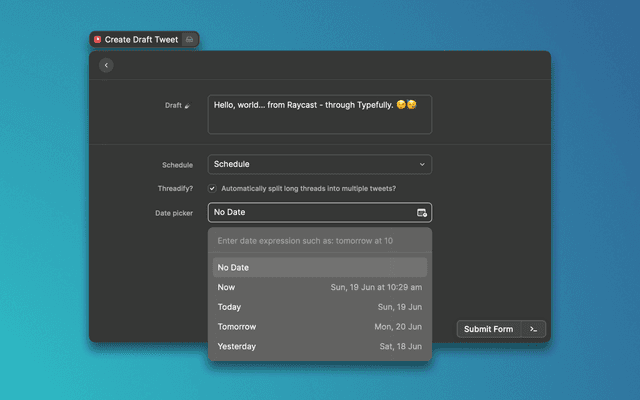
Task: Click the red Typefully command icon
Action: [97, 40]
